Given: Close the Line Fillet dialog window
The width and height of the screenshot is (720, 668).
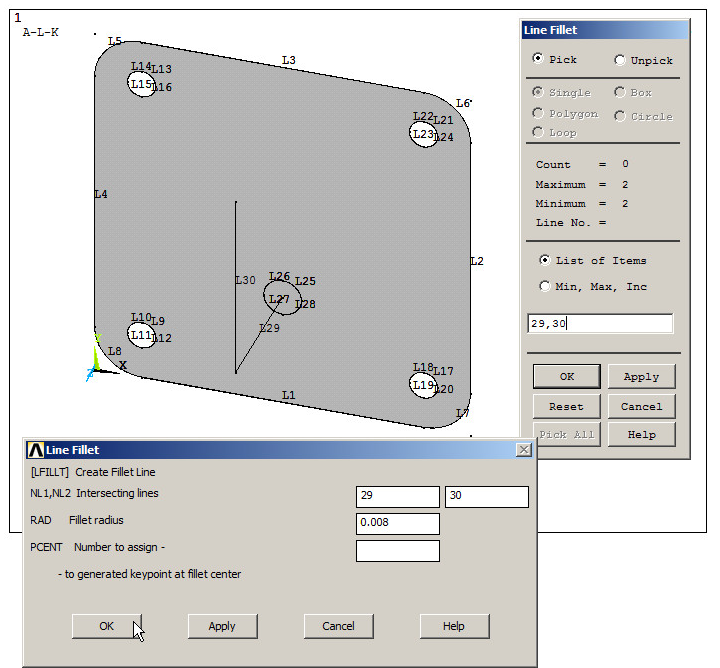Looking at the screenshot, I should pyautogui.click(x=523, y=450).
